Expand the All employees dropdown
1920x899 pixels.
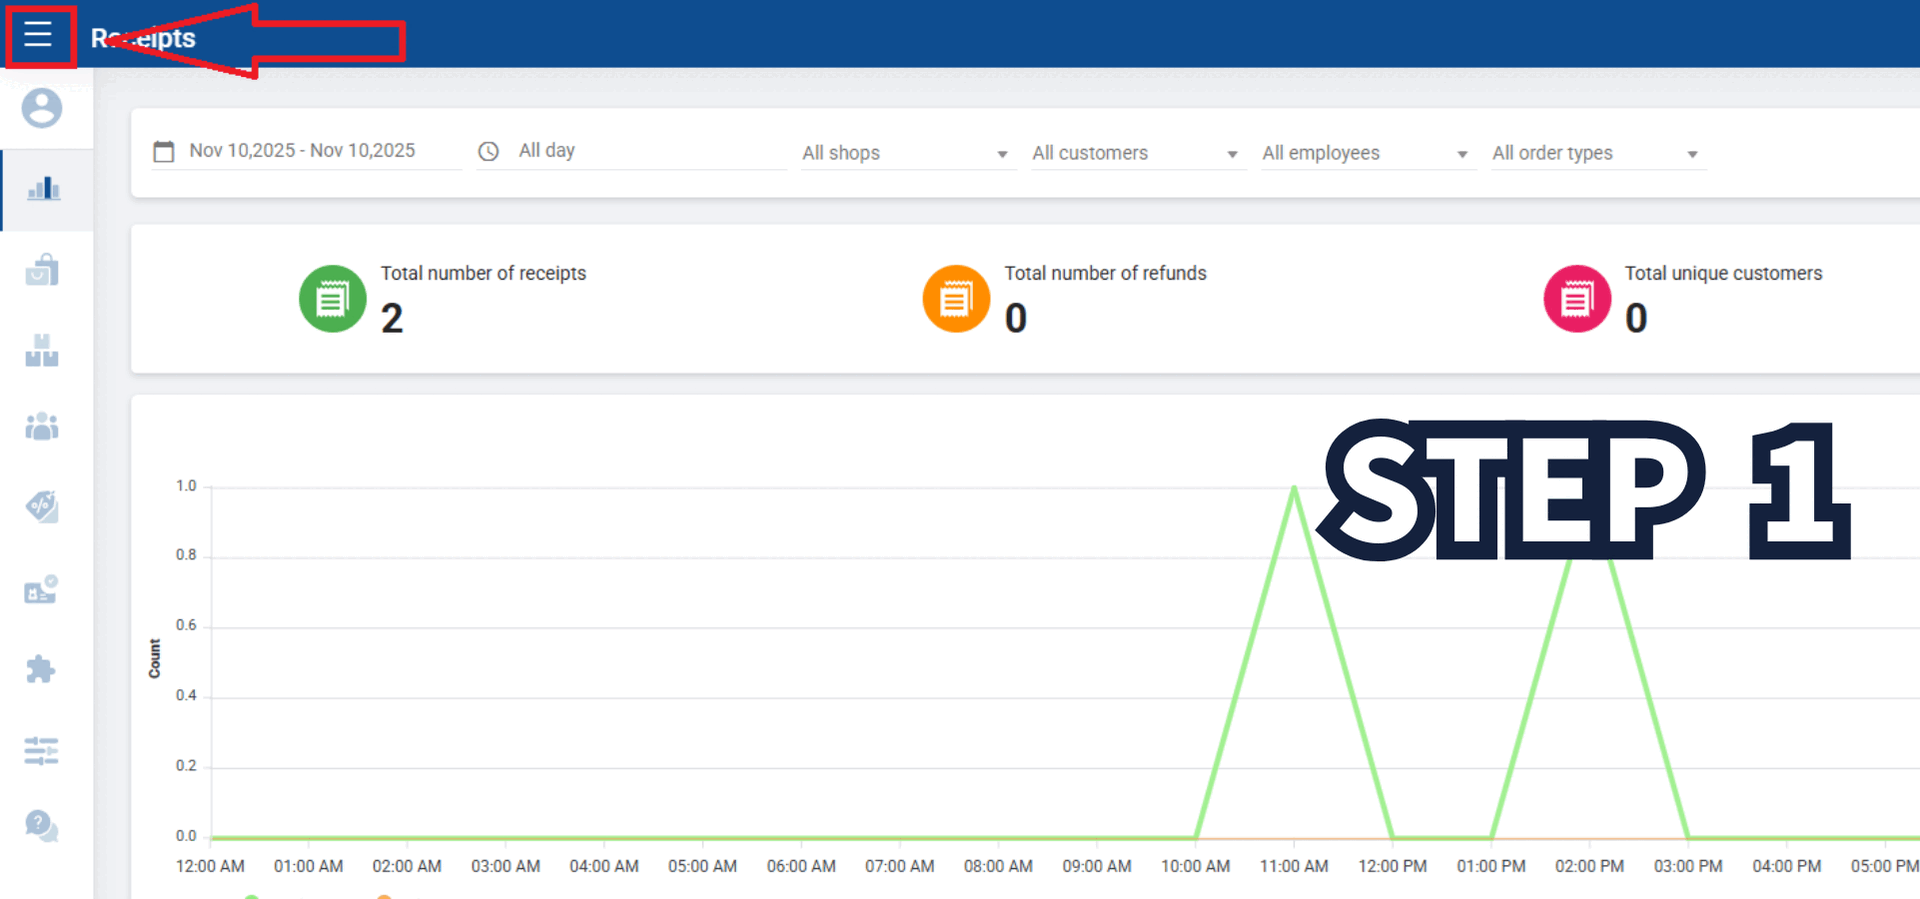point(1365,153)
